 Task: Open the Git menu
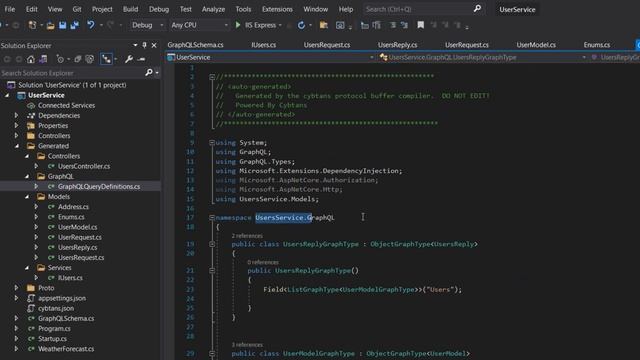tap(77, 9)
